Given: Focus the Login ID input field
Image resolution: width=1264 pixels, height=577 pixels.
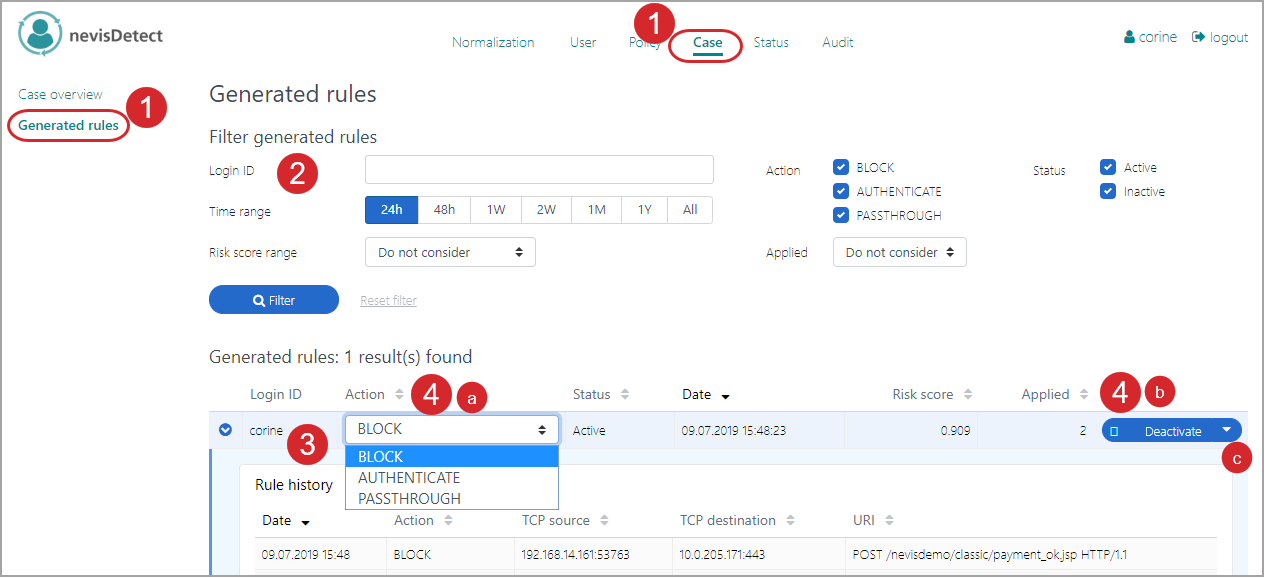Looking at the screenshot, I should tap(539, 169).
